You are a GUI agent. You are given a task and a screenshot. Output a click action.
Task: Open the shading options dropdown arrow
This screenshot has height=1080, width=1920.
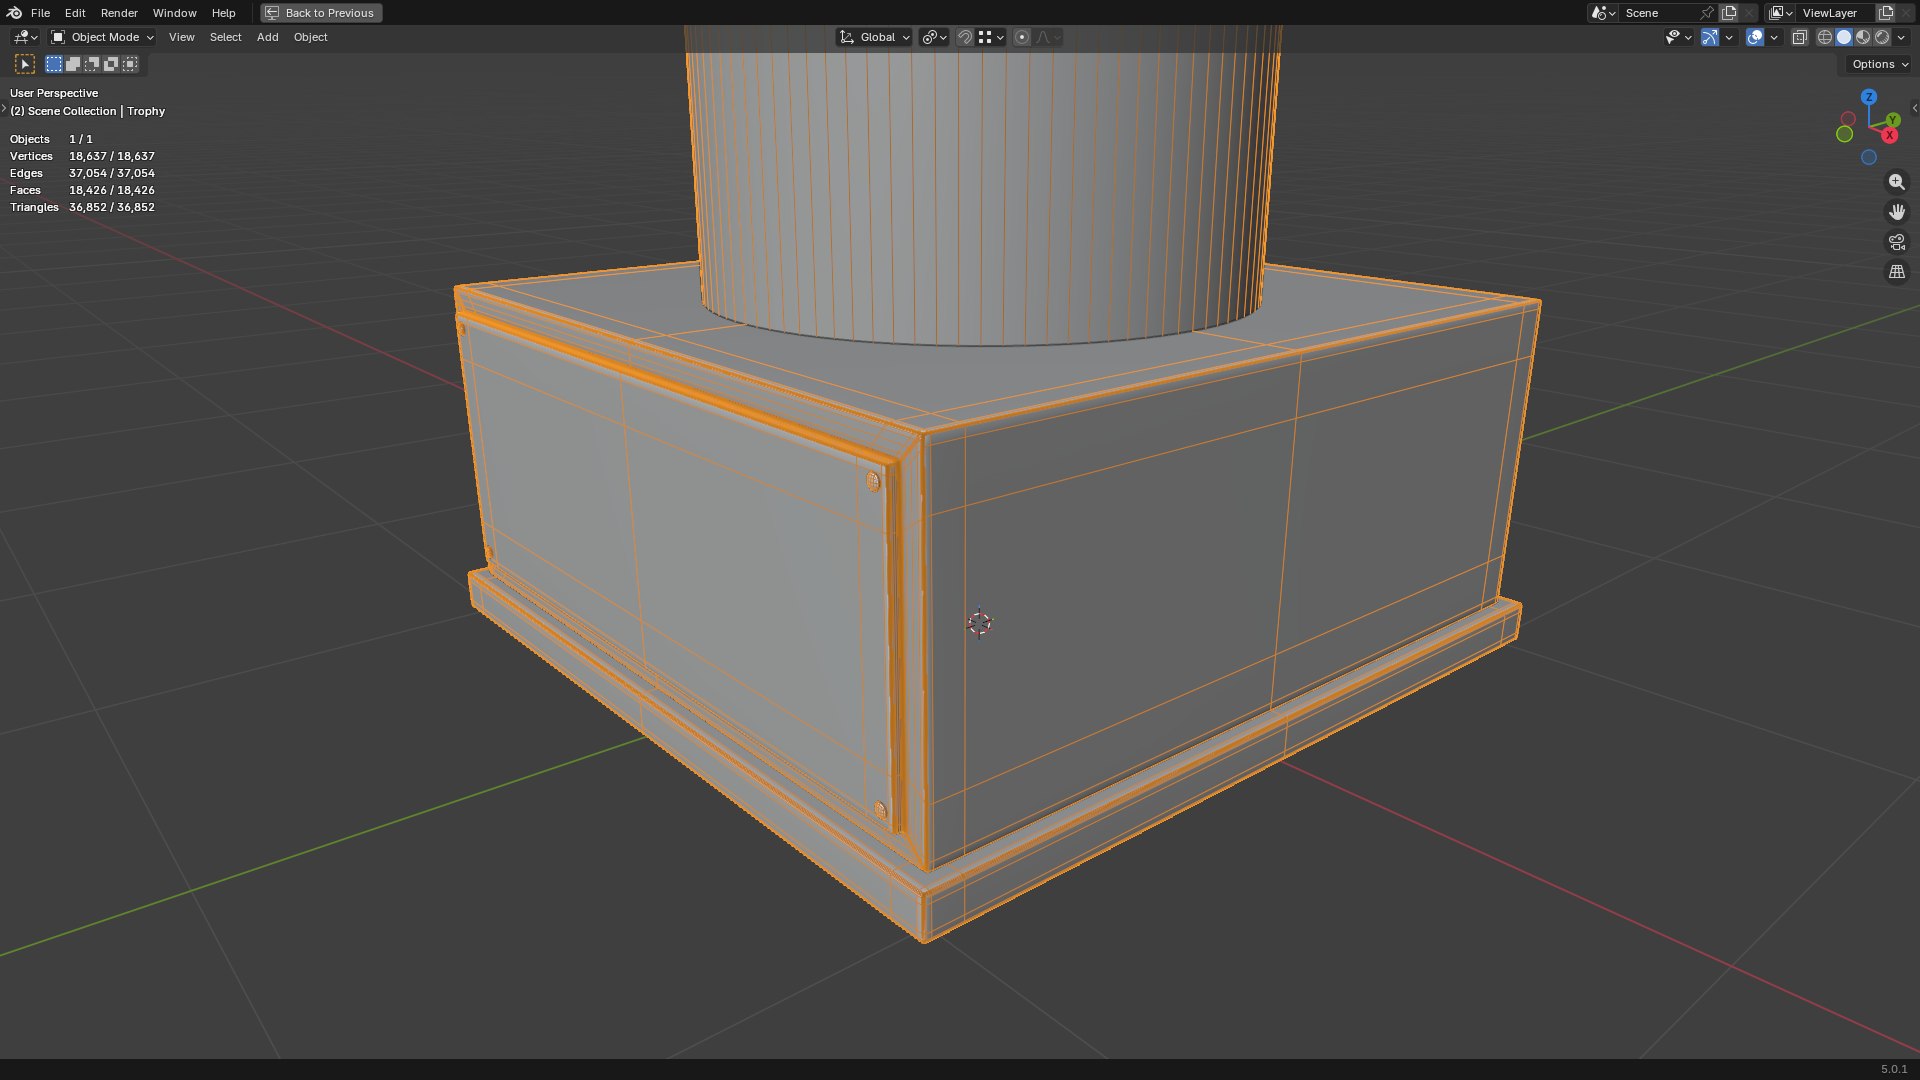click(1901, 37)
